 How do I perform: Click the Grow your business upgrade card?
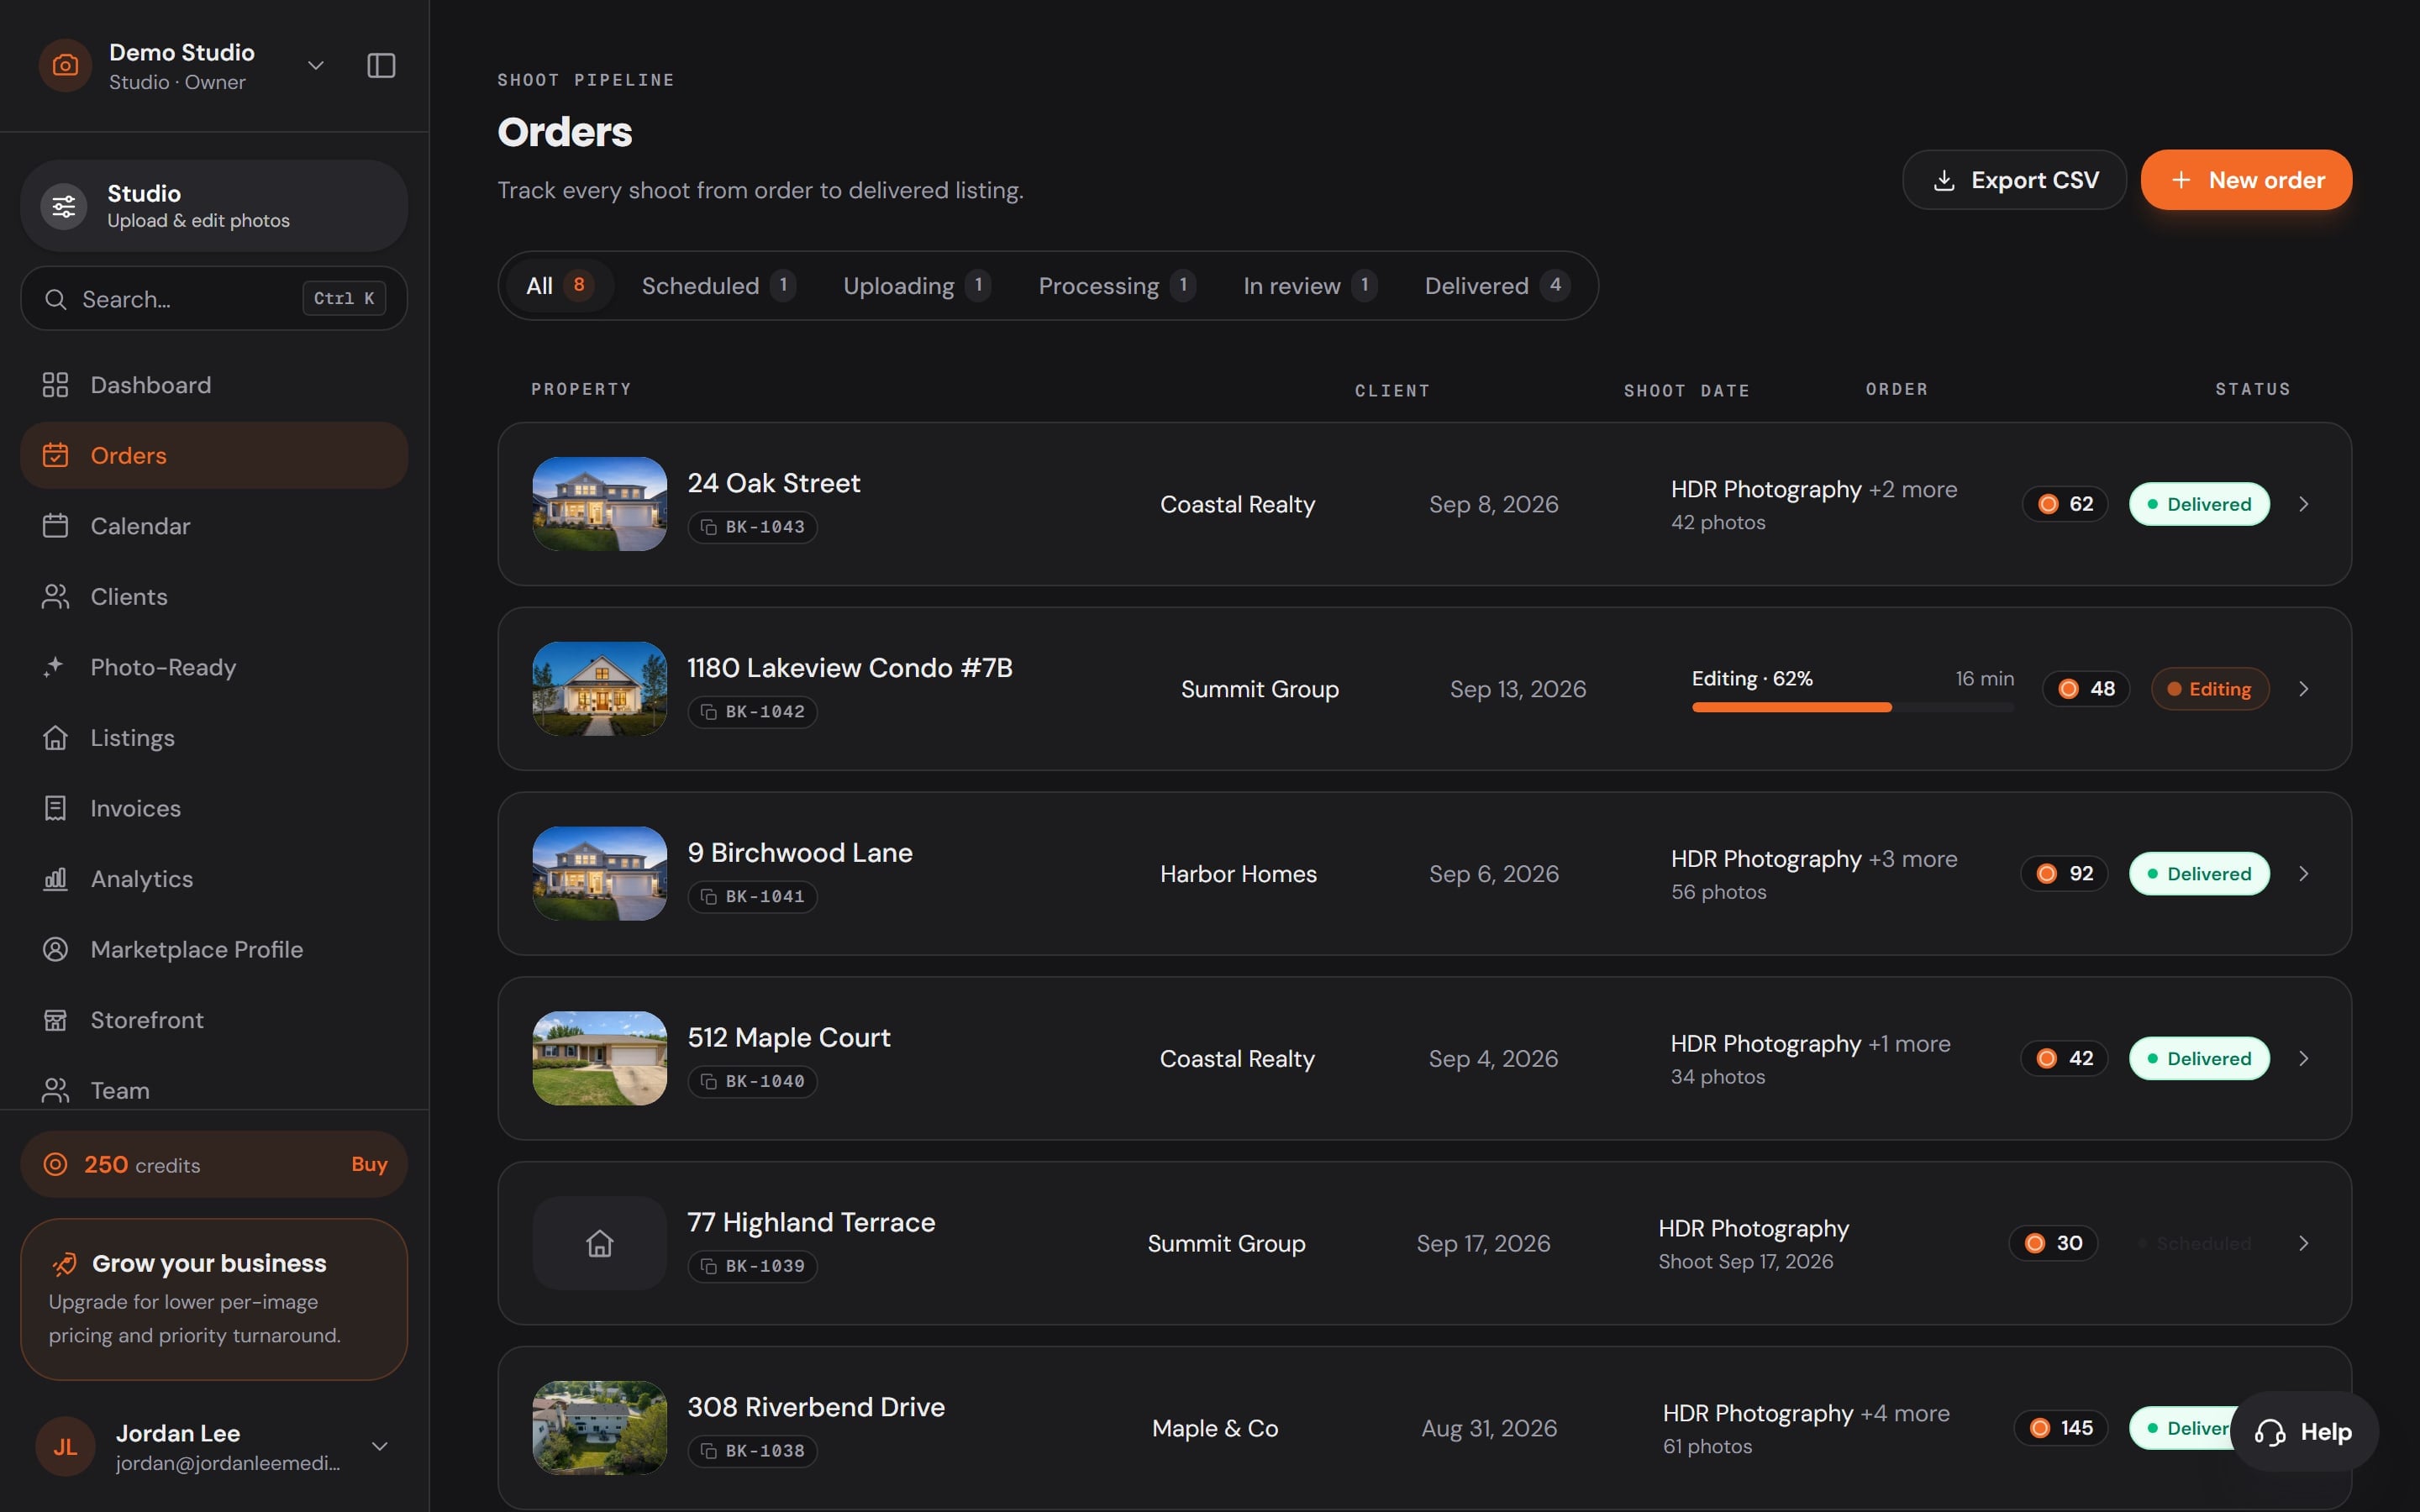(214, 1299)
